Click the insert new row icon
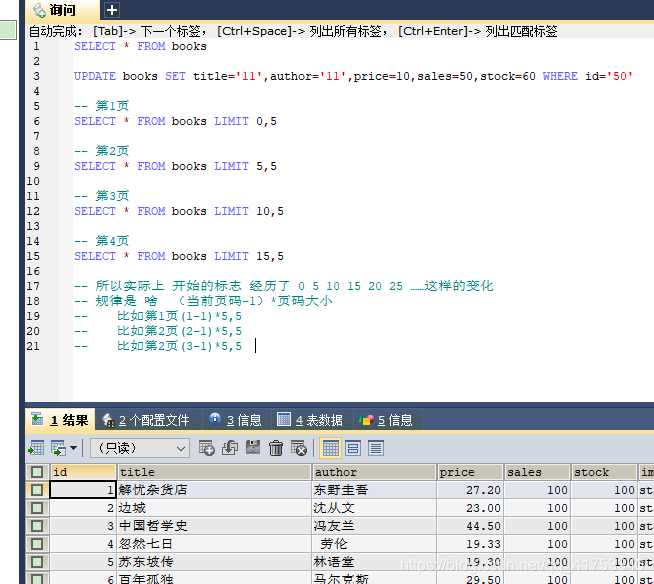This screenshot has height=584, width=654. (x=206, y=448)
